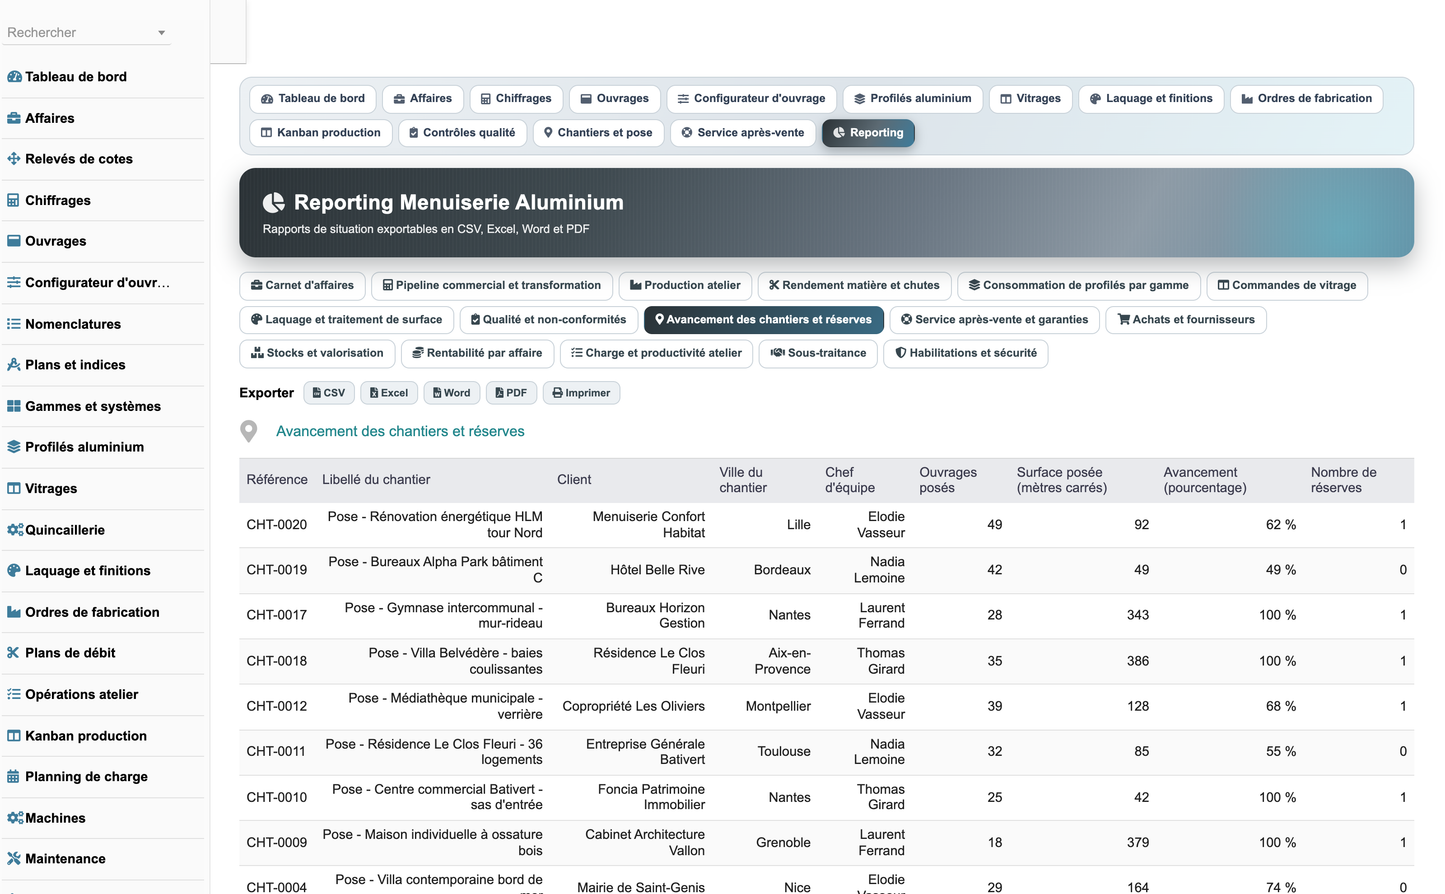Image resolution: width=1445 pixels, height=894 pixels.
Task: Open the Kanban production top tab
Action: click(x=321, y=133)
